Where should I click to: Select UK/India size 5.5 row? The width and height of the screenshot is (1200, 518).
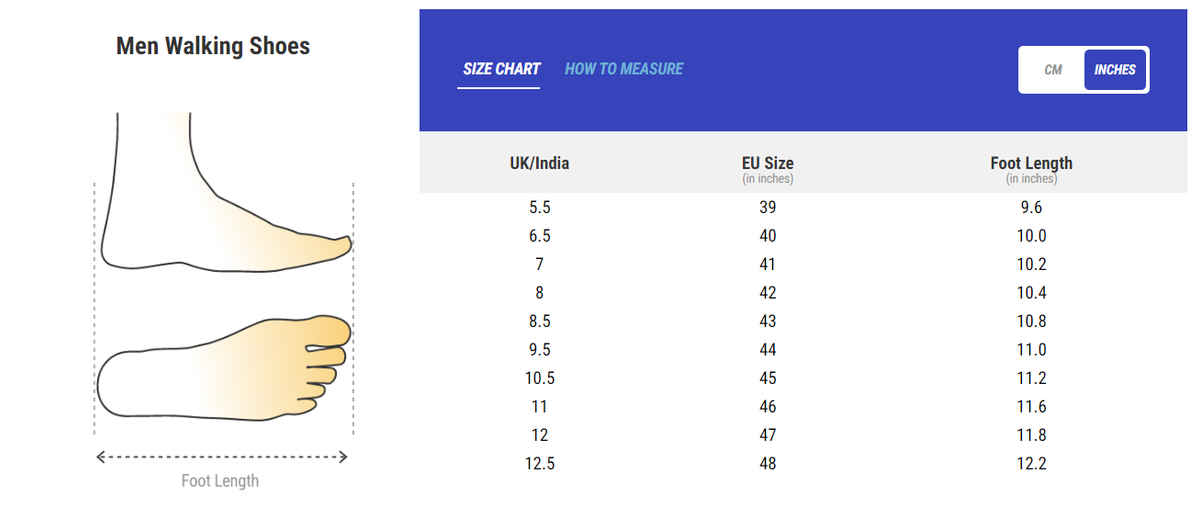[x=539, y=208]
